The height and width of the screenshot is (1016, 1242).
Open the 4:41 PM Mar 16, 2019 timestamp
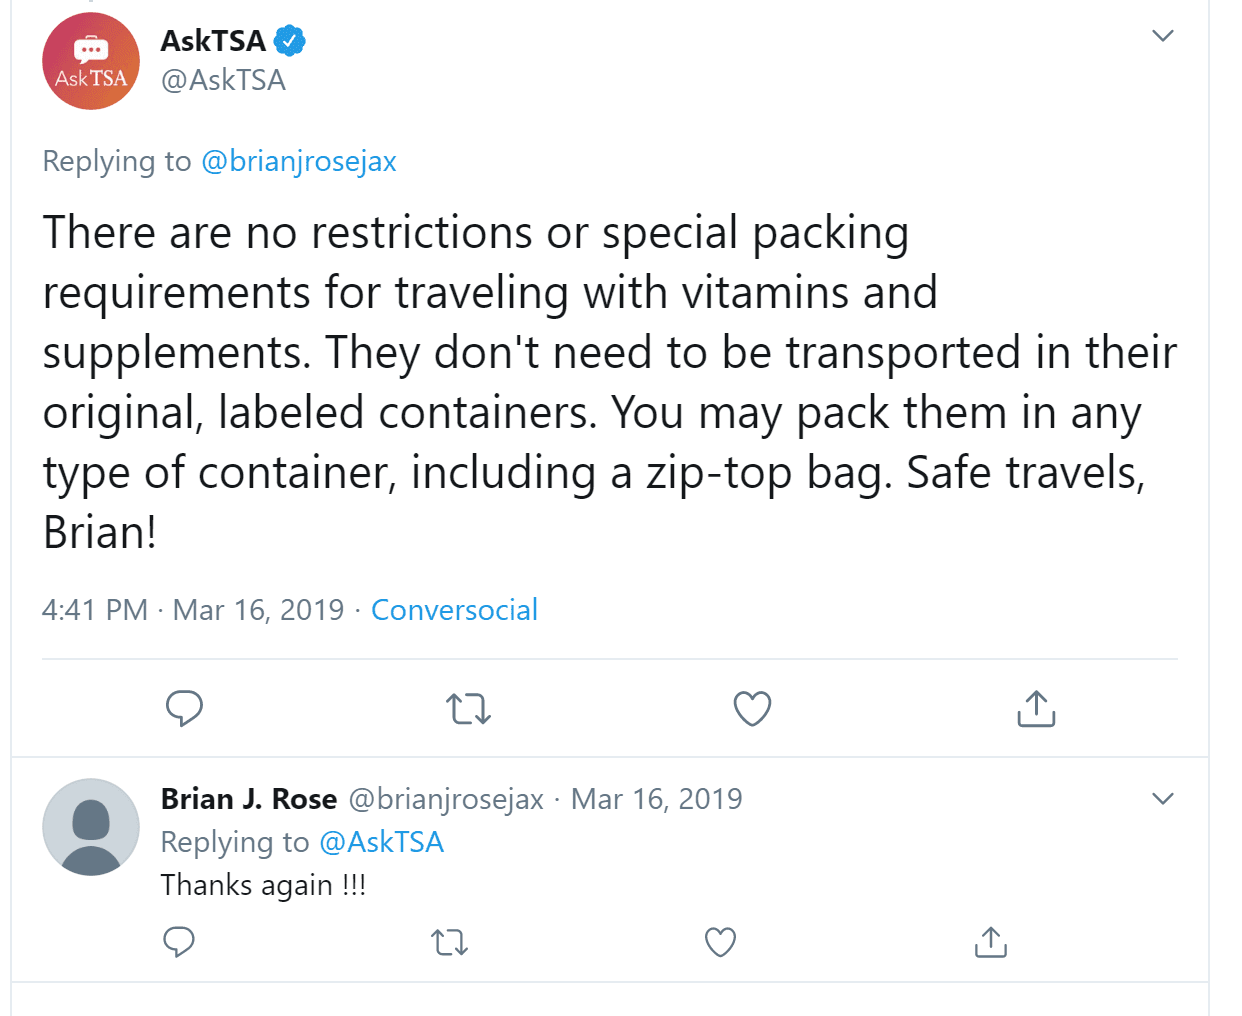[193, 609]
